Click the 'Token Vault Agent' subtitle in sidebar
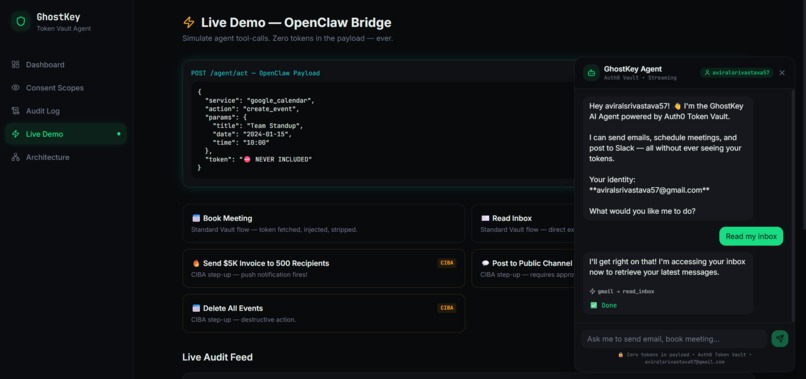Screen dimensions: 806x379 pyautogui.click(x=64, y=29)
